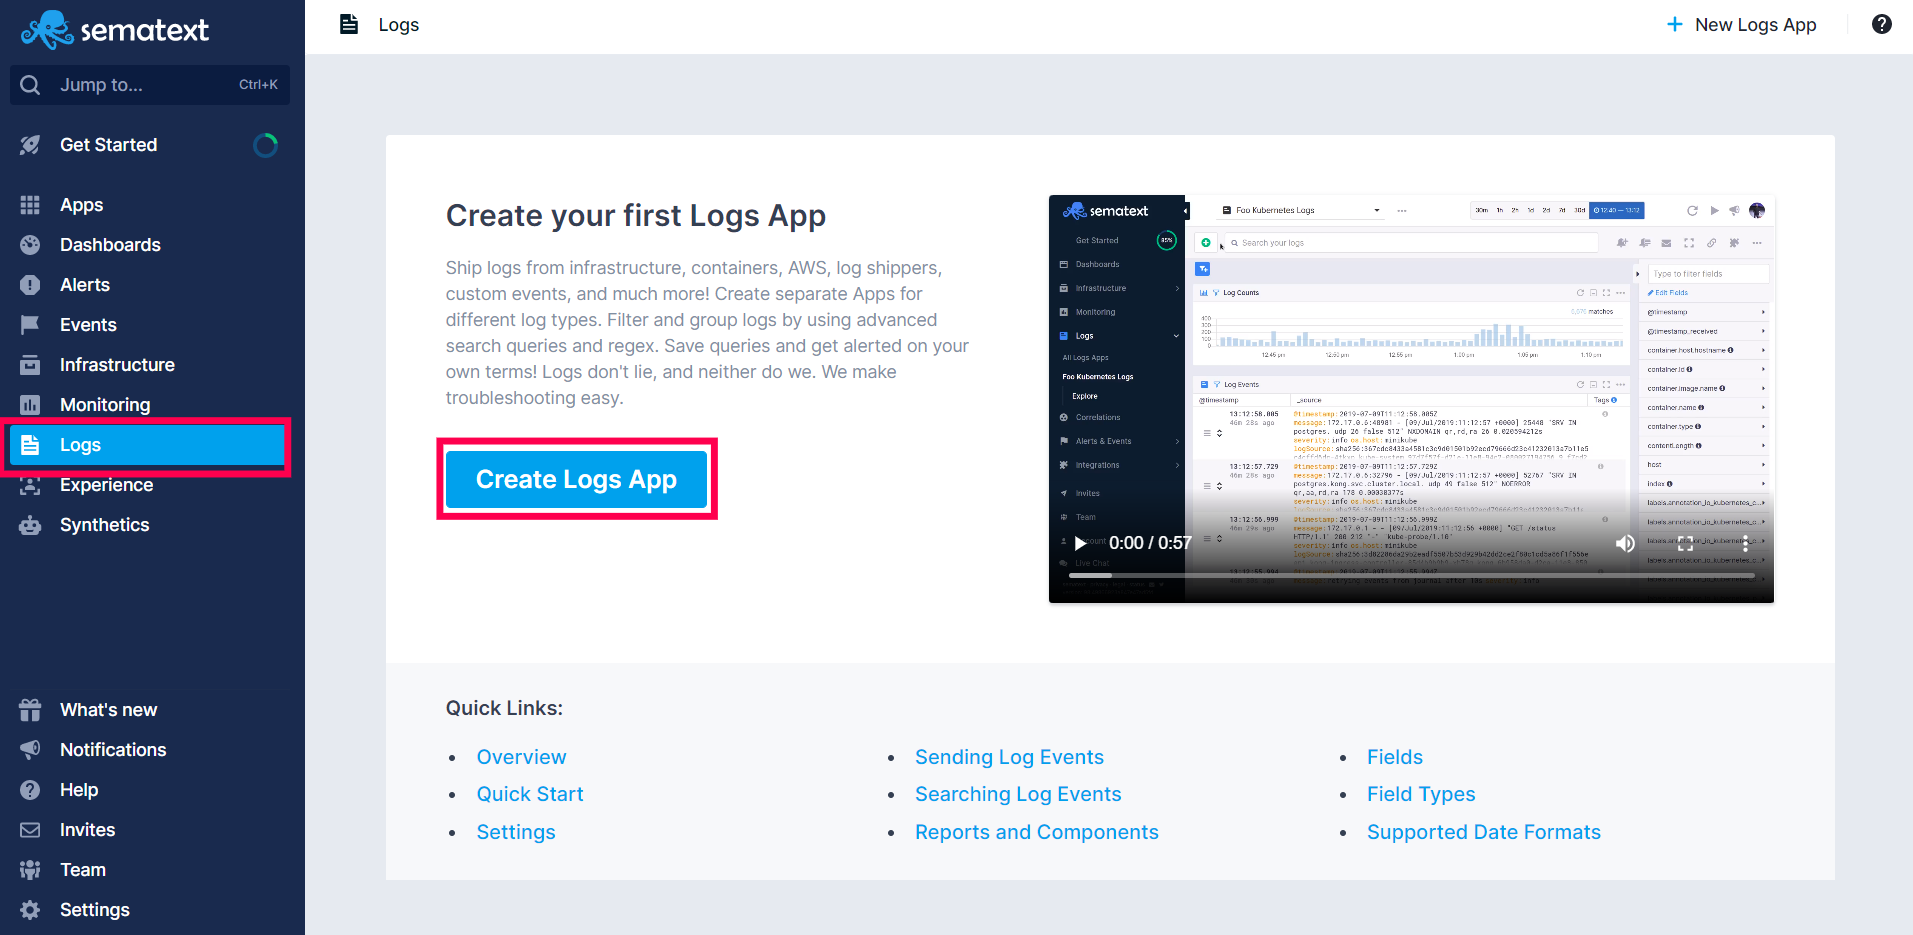Play the Logs demo video
The width and height of the screenshot is (1913, 935).
point(1080,543)
